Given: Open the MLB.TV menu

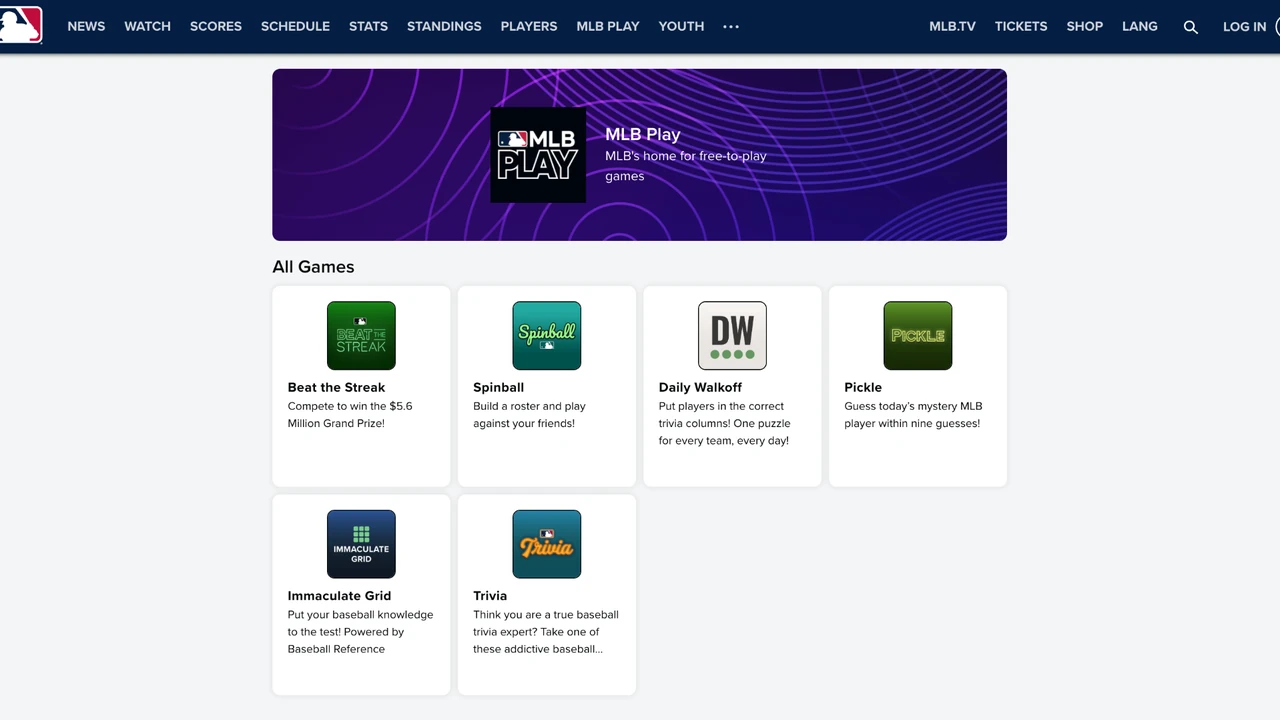Looking at the screenshot, I should 952,26.
